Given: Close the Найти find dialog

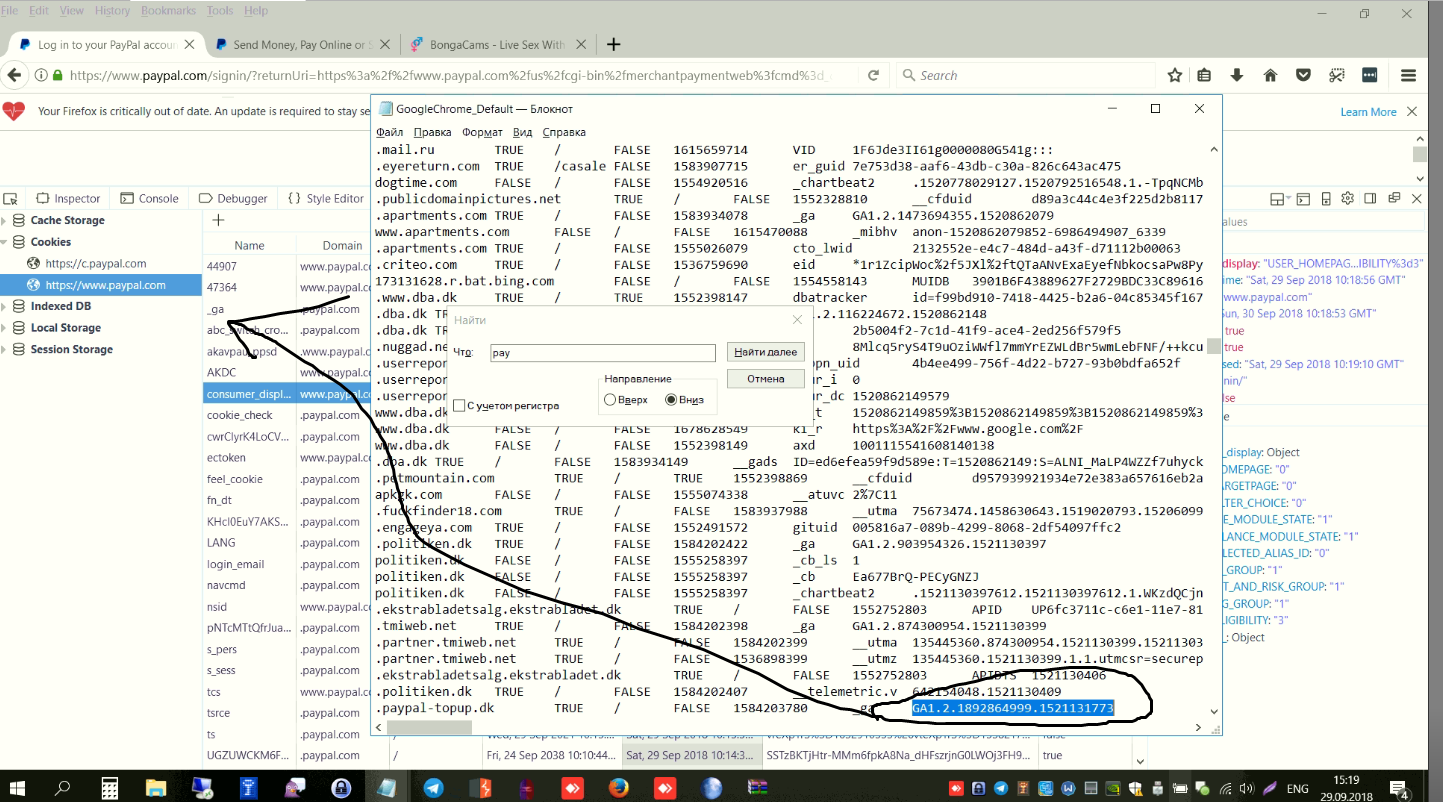Looking at the screenshot, I should tap(797, 320).
